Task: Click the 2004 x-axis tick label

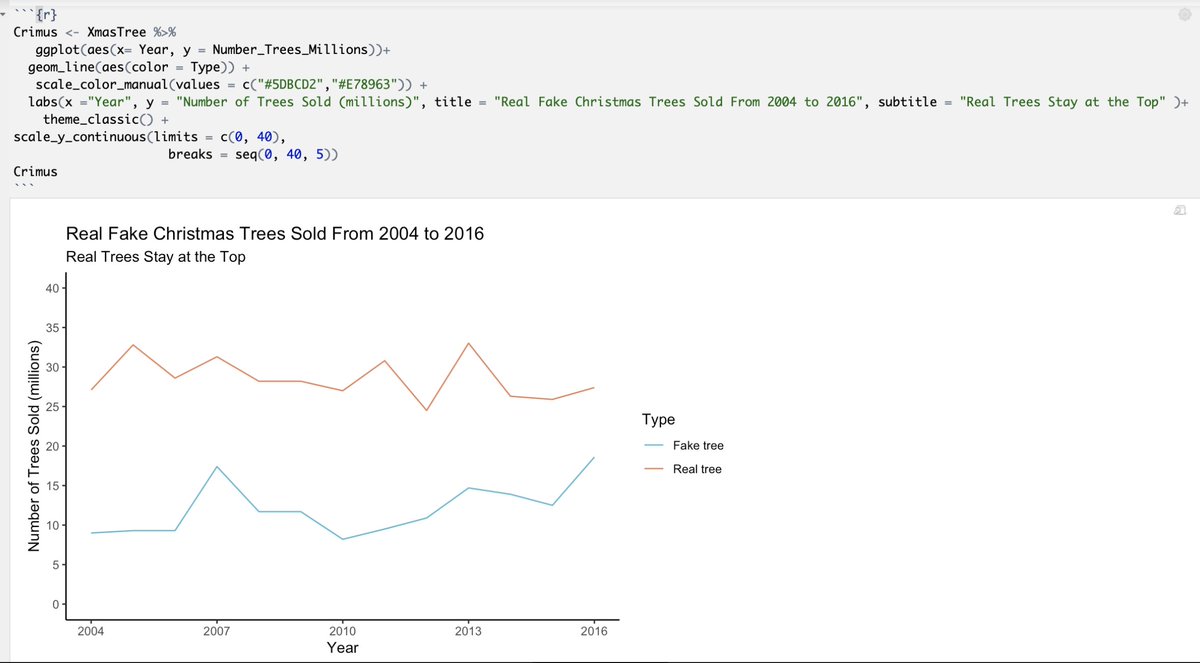Action: coord(91,630)
